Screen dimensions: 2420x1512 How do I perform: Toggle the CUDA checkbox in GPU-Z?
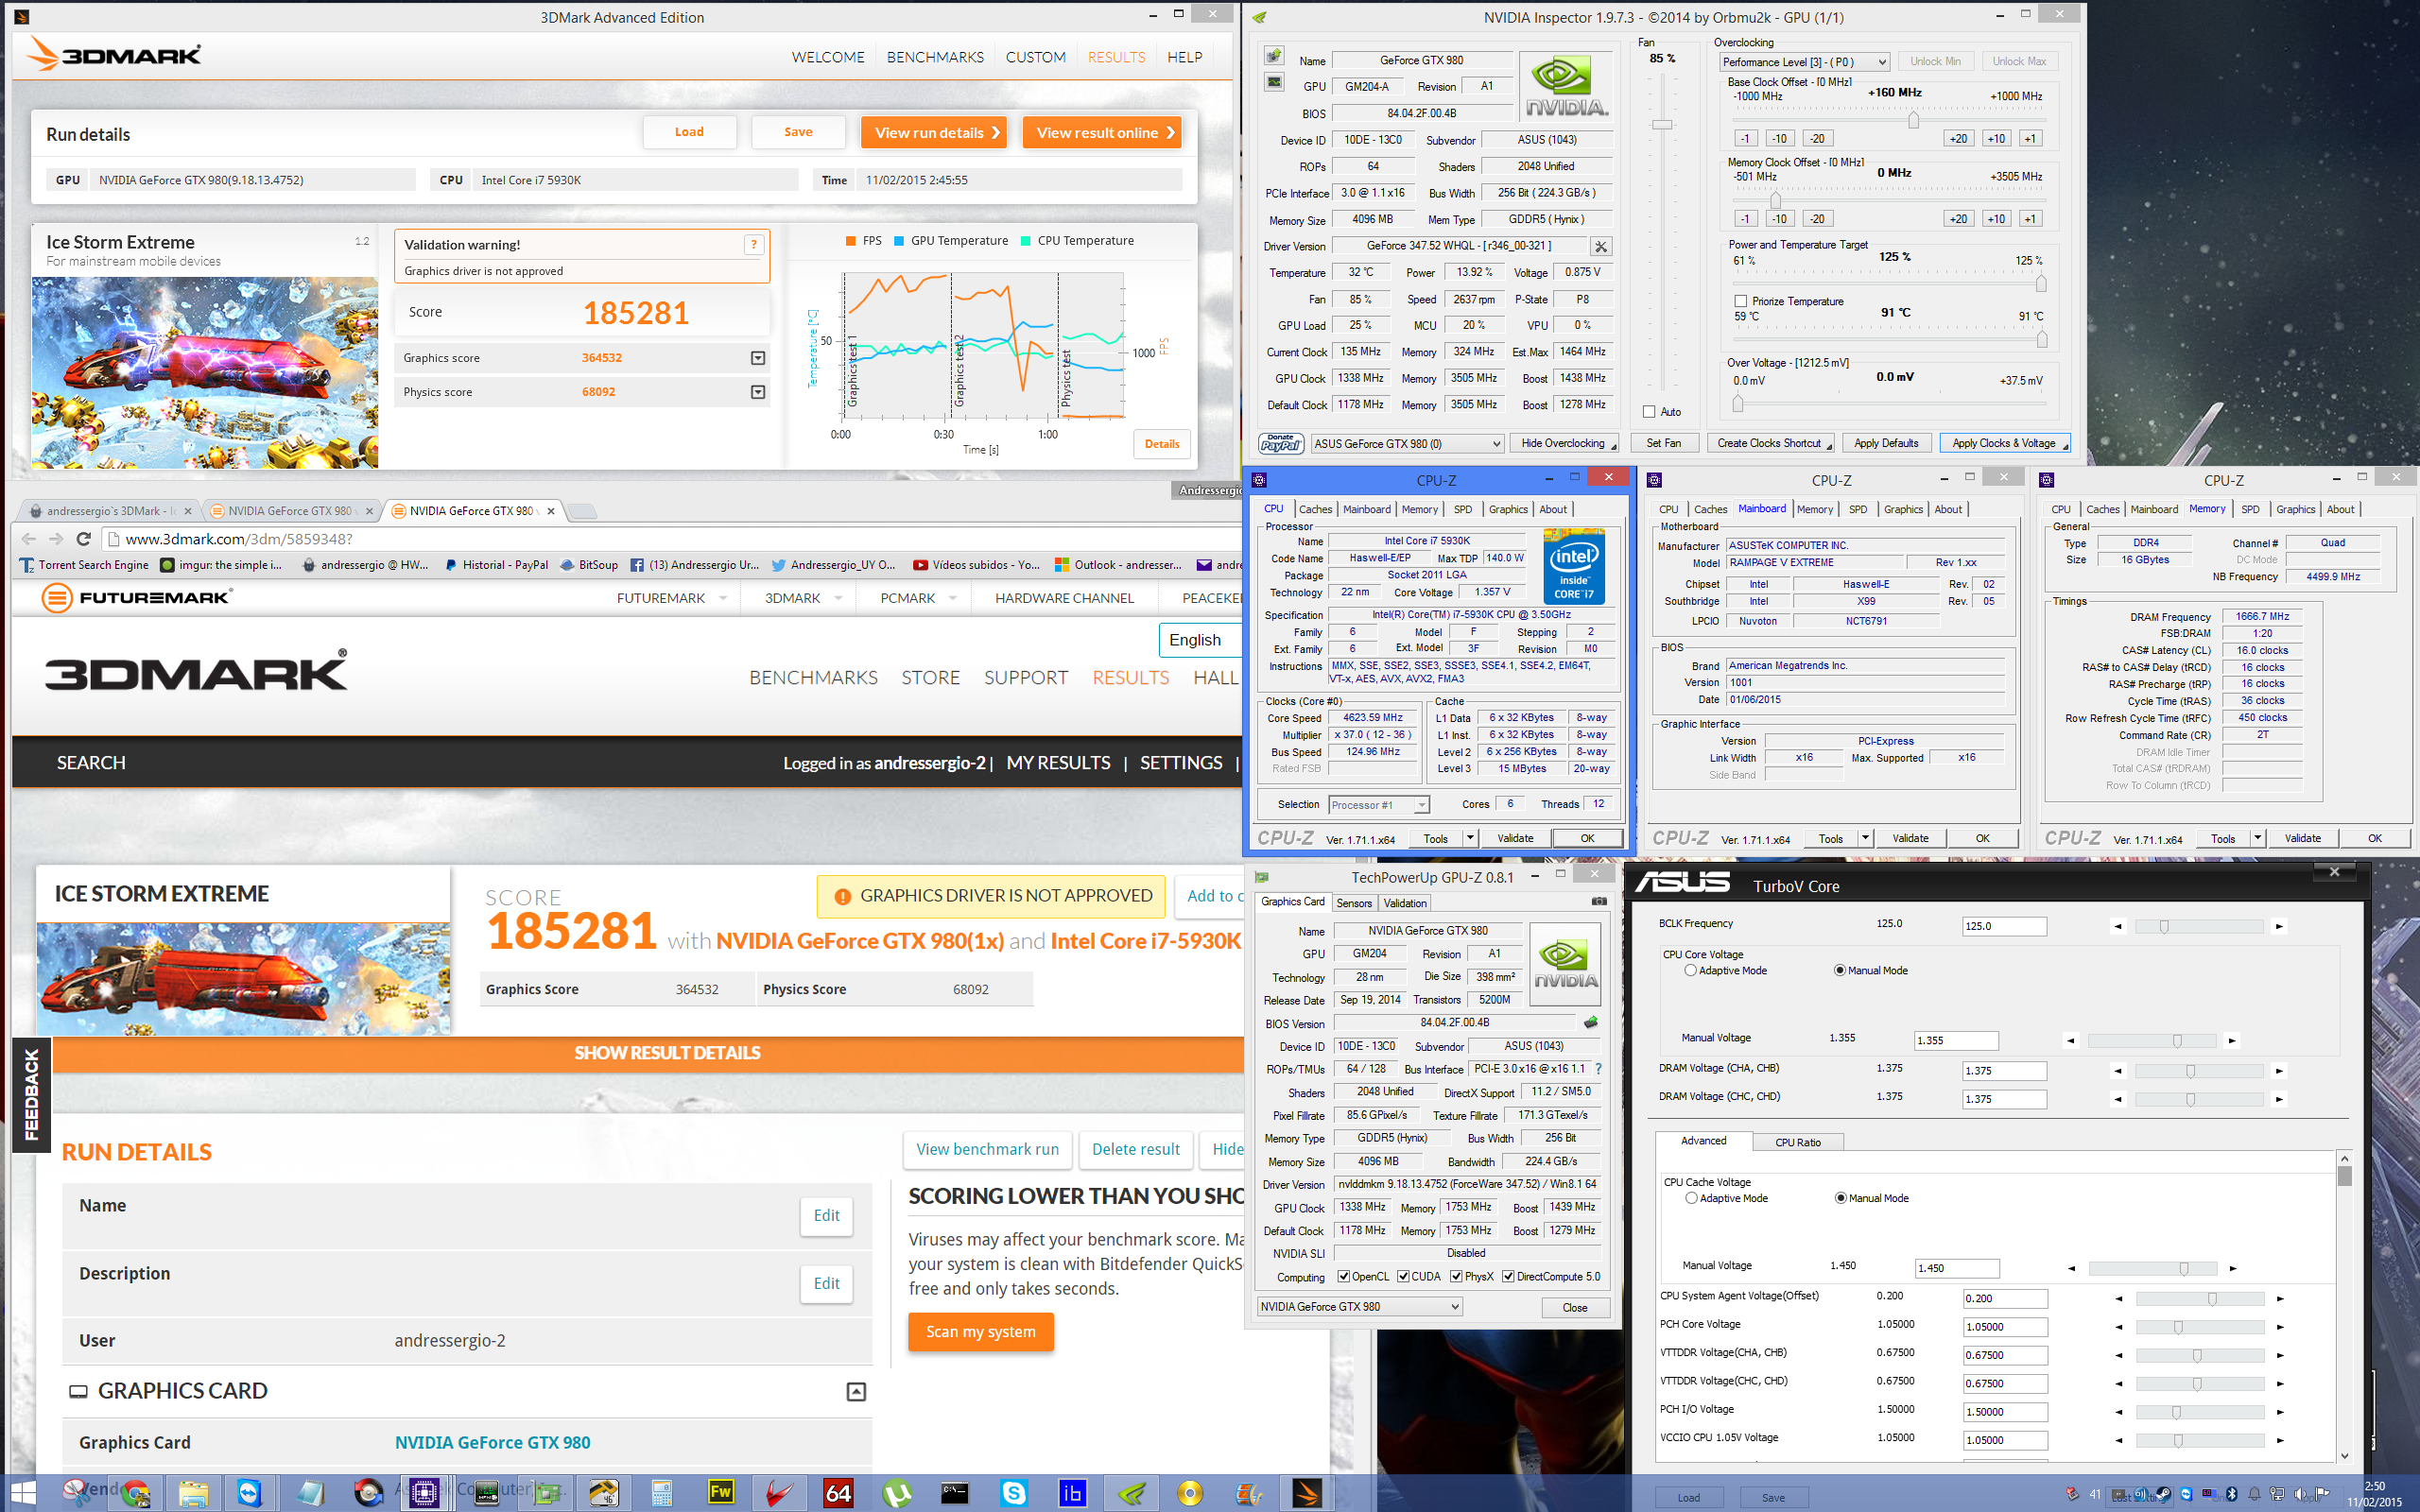point(1403,1276)
